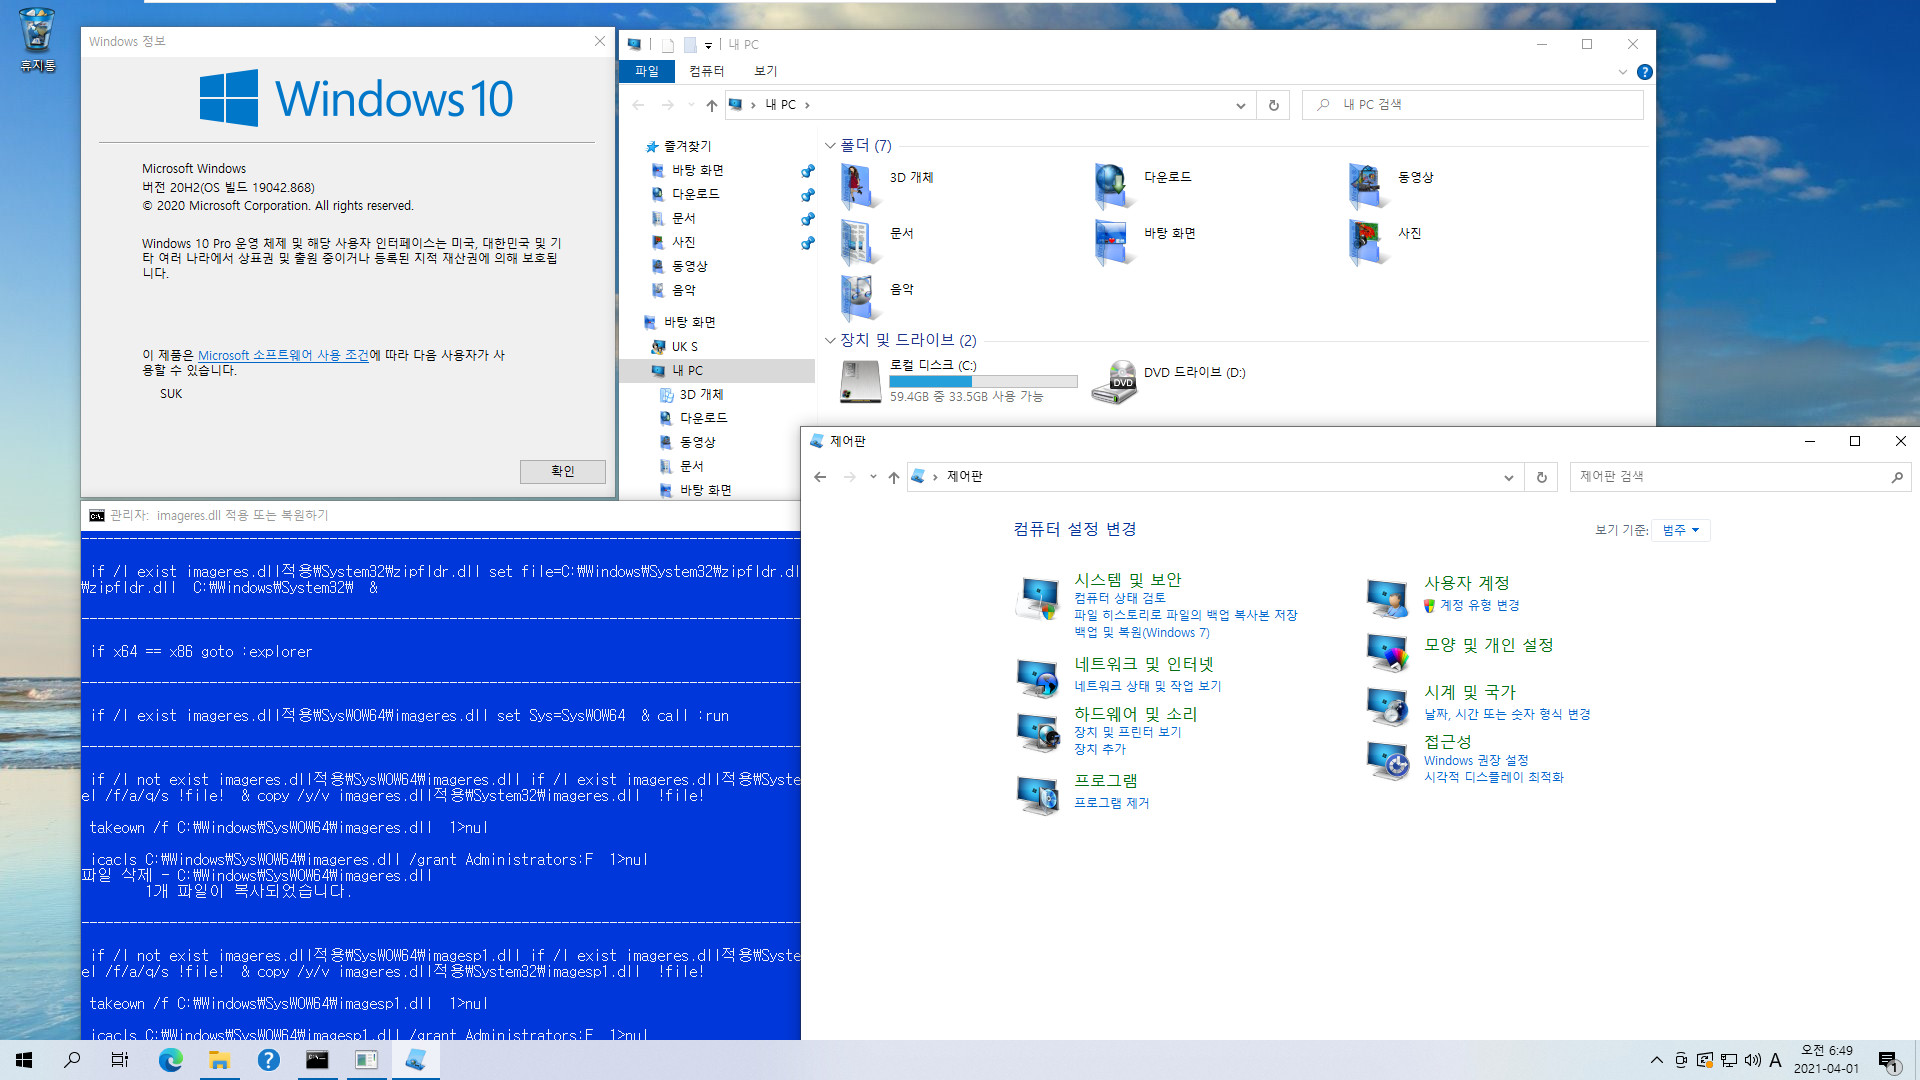Viewport: 1920px width, 1080px height.
Task: Open 접근성 category icon
Action: coord(1388,760)
